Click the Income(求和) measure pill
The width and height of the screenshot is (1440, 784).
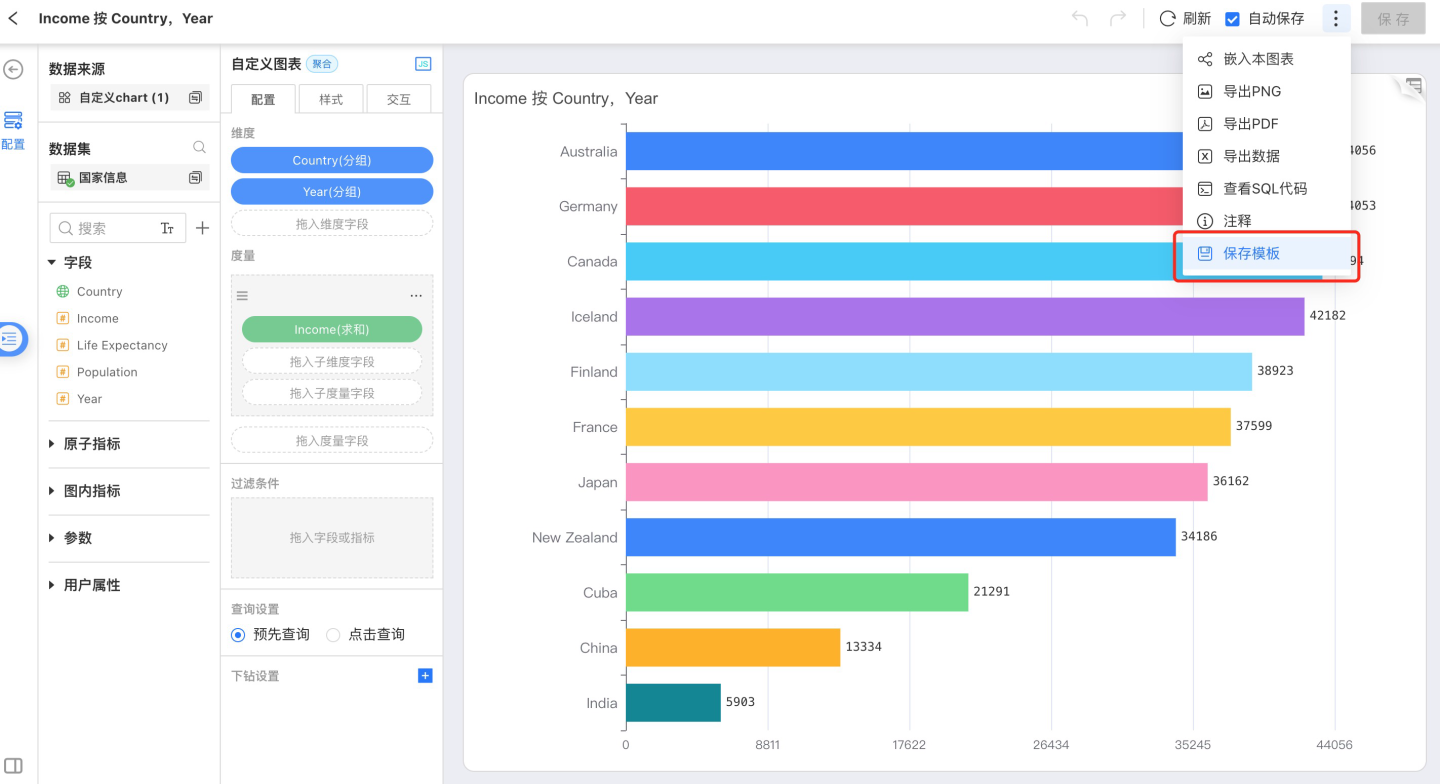pos(331,329)
